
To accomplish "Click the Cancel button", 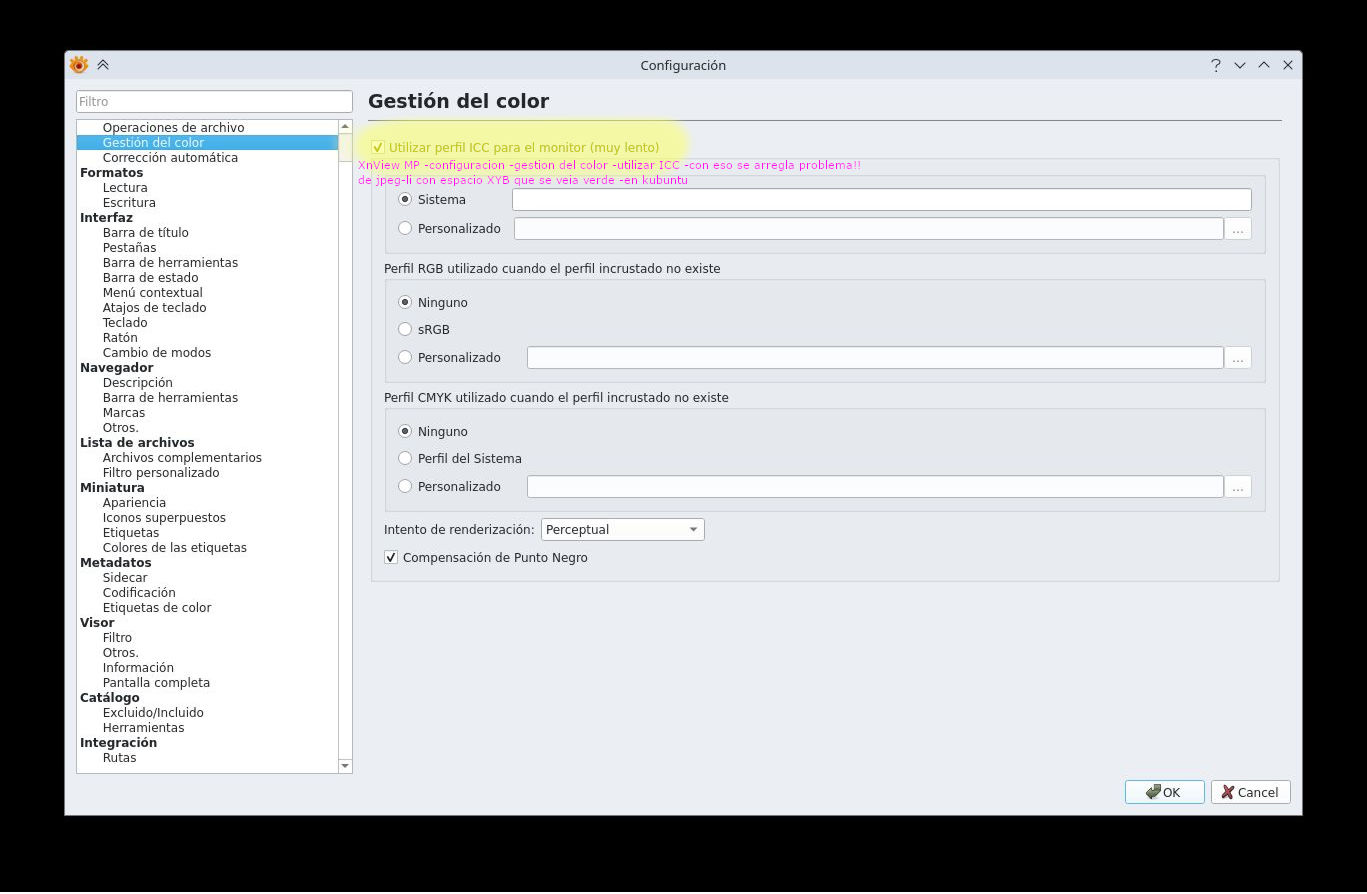I will click(1250, 792).
